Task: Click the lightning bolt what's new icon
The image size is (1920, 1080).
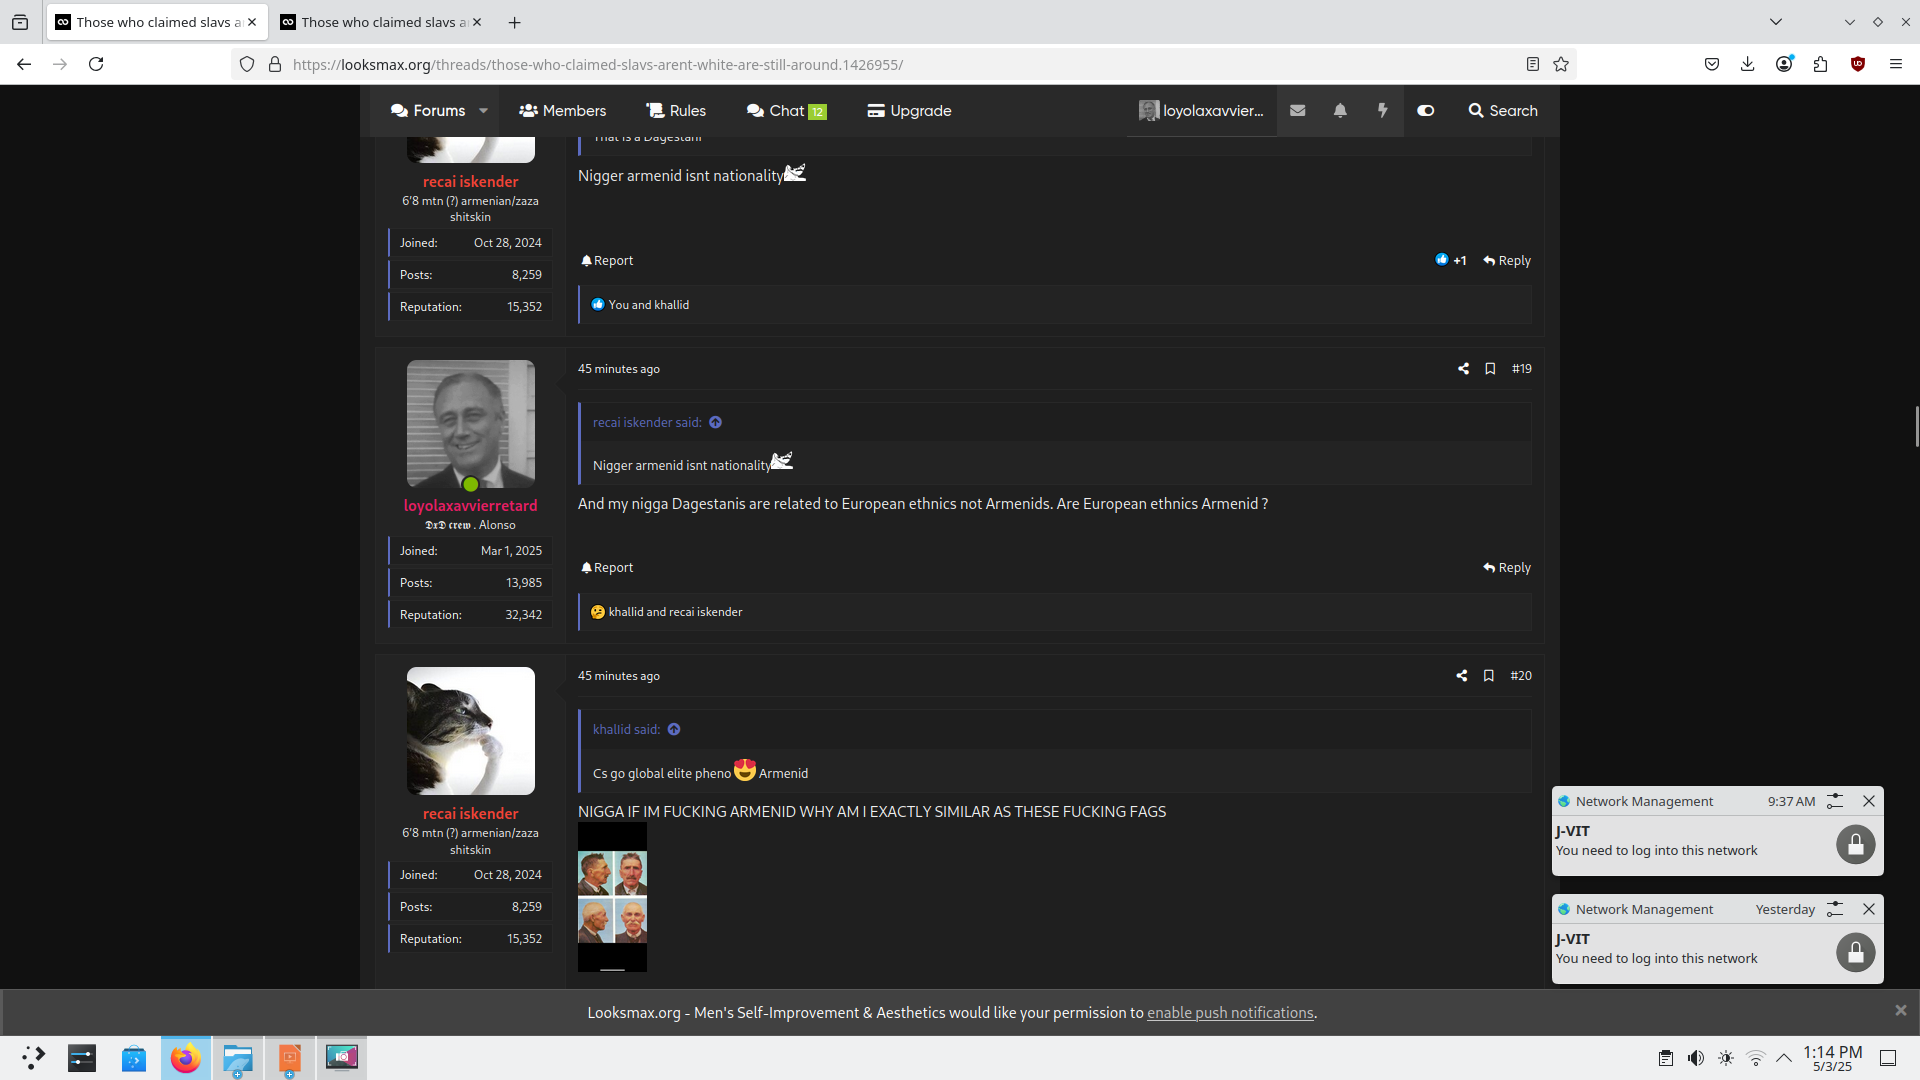Action: tap(1383, 111)
